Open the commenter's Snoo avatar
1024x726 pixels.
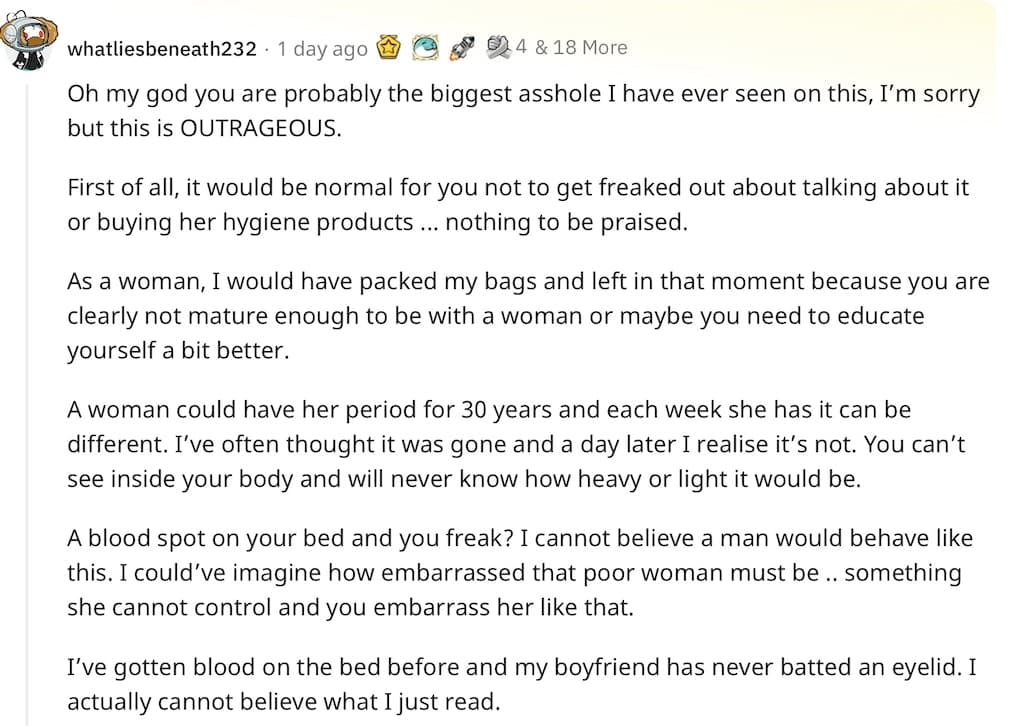pos(29,40)
